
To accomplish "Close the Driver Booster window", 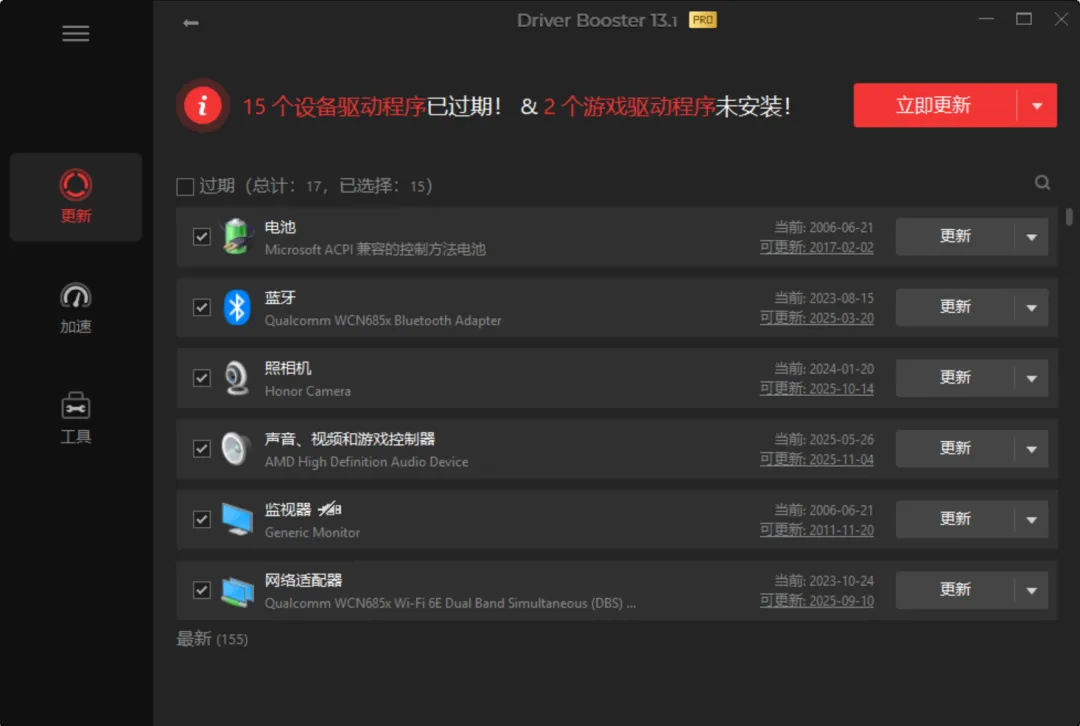I will [1061, 19].
